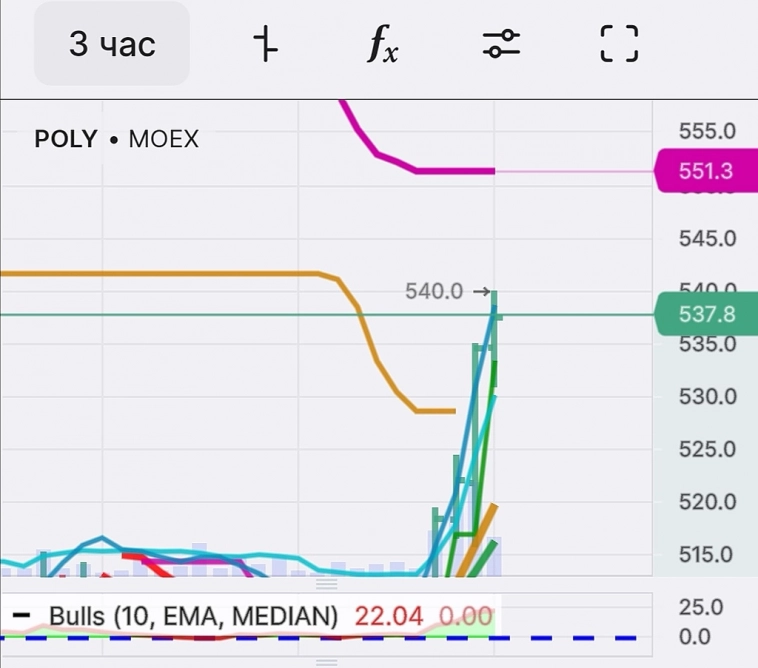Select the Bulls (10, EMA, MEDIAN) legend
Viewport: 758px width, 668px height.
point(193,616)
